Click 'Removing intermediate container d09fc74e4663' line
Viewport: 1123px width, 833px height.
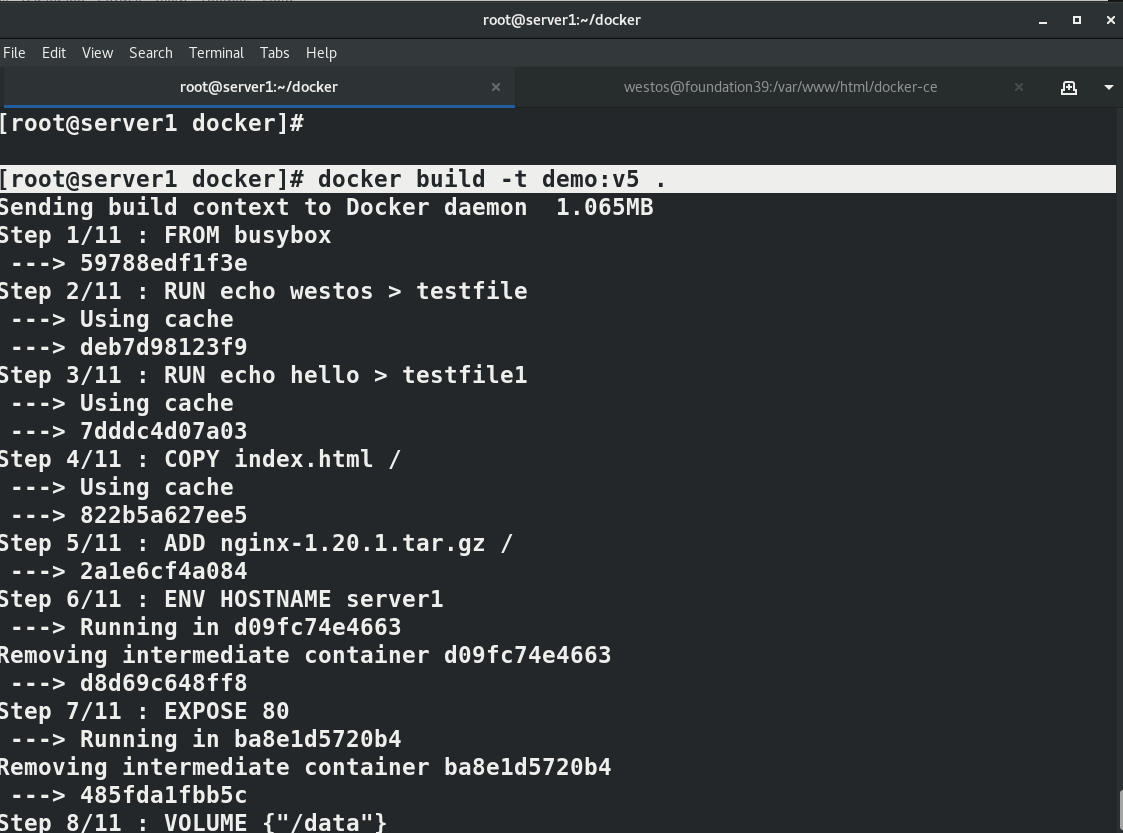305,655
